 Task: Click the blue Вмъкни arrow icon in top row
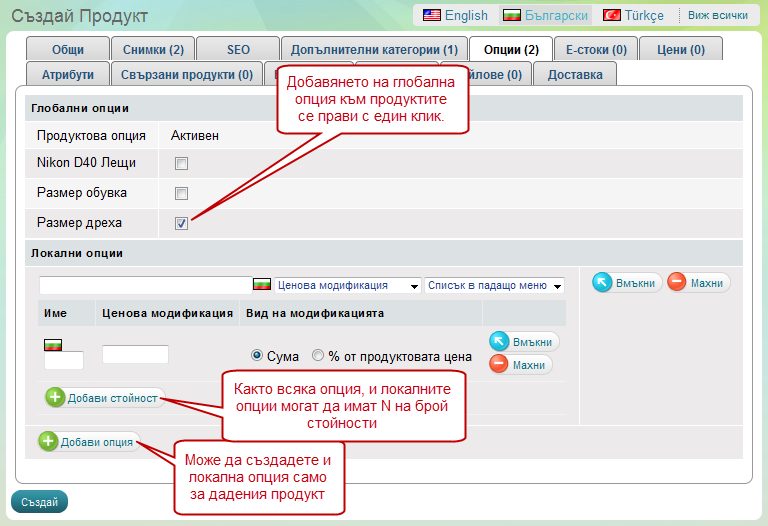(603, 283)
